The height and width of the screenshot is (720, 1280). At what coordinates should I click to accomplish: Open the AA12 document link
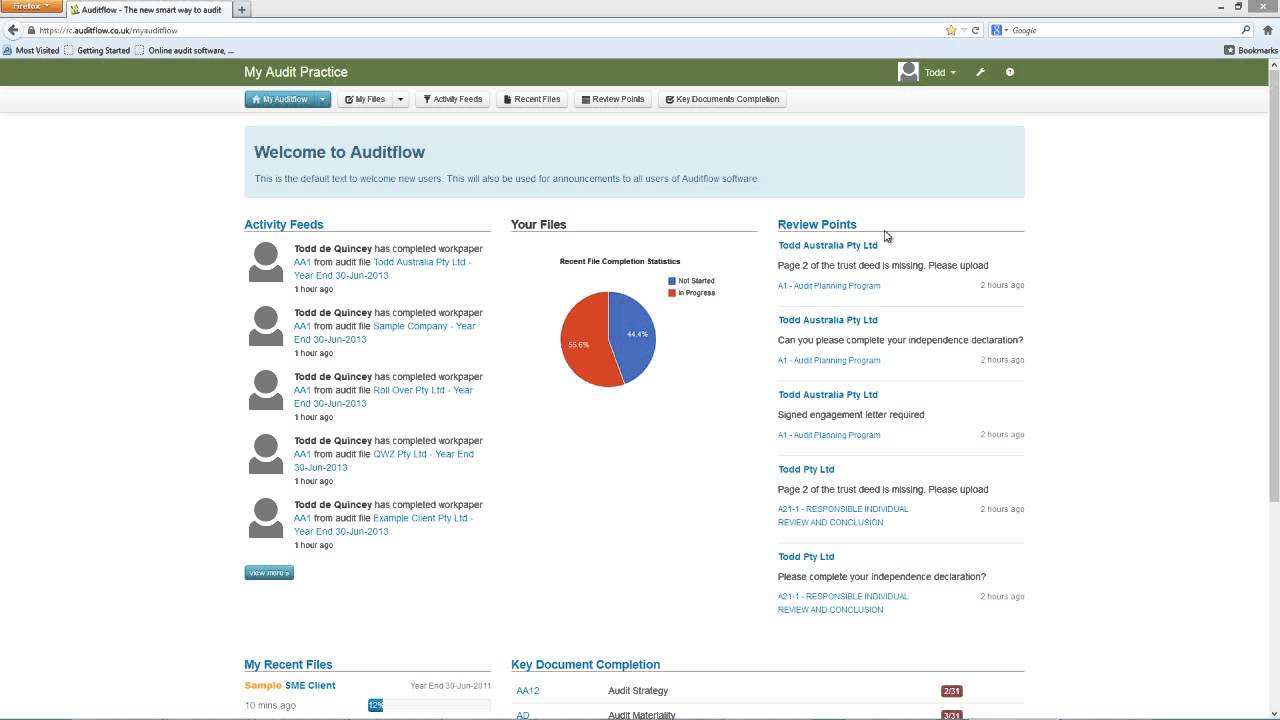[528, 691]
